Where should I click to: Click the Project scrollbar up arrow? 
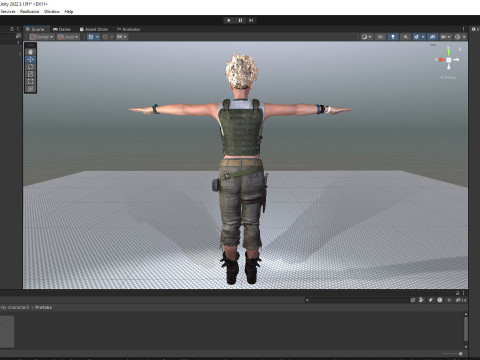tap(465, 314)
